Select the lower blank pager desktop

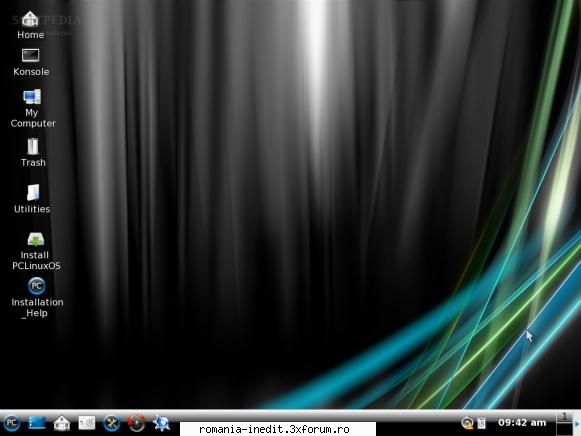(x=564, y=429)
